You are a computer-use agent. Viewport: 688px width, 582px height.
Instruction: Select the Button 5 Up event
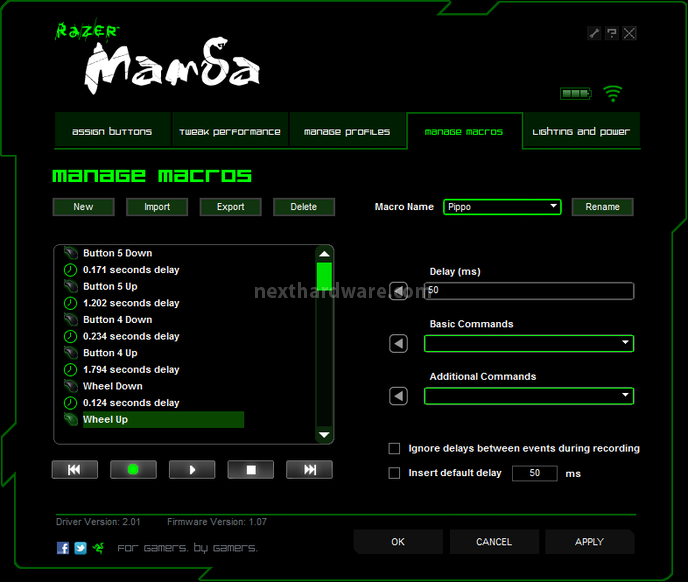pos(111,286)
